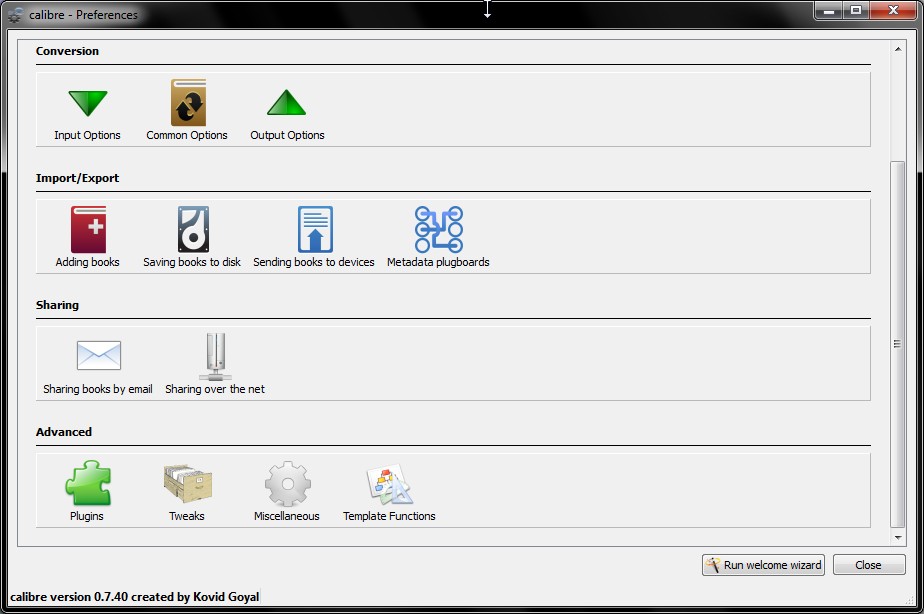Click the 'Miscellaneous' label text
The image size is (924, 614).
(286, 516)
